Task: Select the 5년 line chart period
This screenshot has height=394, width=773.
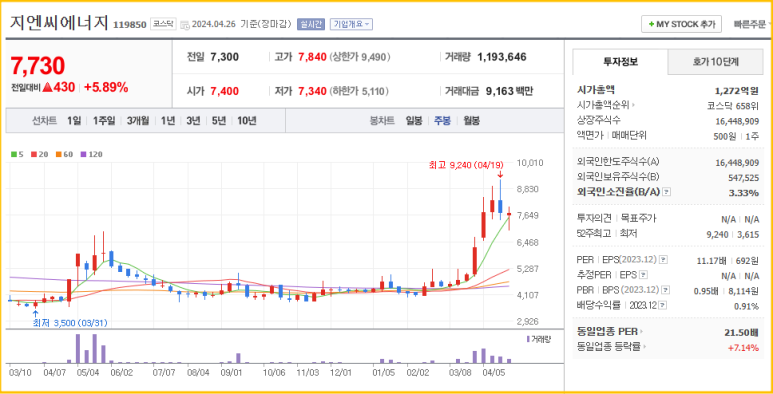Action: click(218, 121)
